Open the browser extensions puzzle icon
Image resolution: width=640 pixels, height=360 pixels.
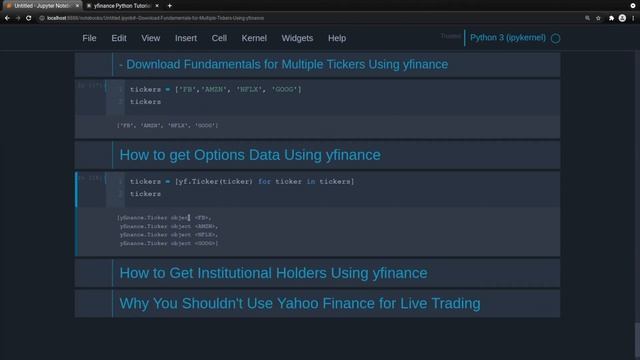[611, 18]
